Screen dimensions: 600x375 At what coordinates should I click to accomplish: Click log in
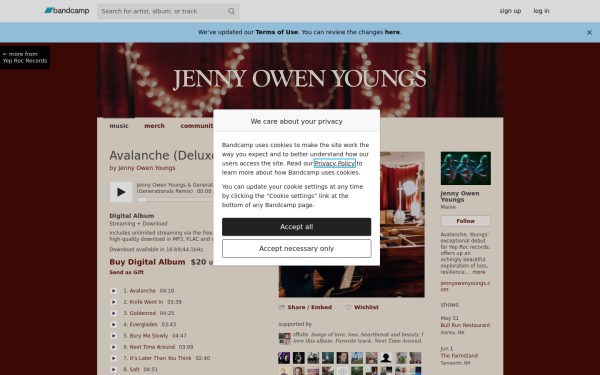(x=541, y=11)
